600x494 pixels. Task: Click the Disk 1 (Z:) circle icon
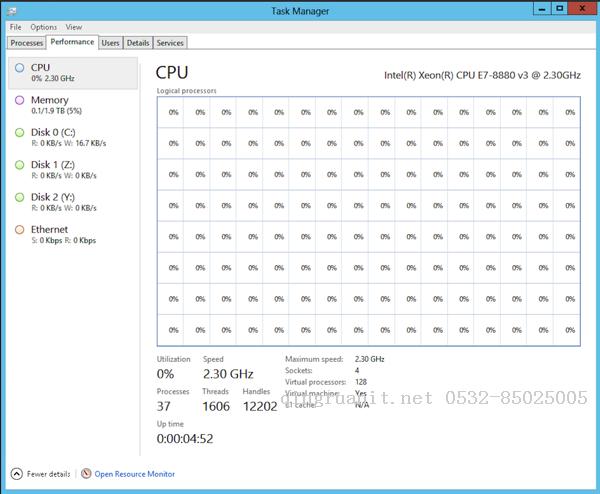click(20, 164)
